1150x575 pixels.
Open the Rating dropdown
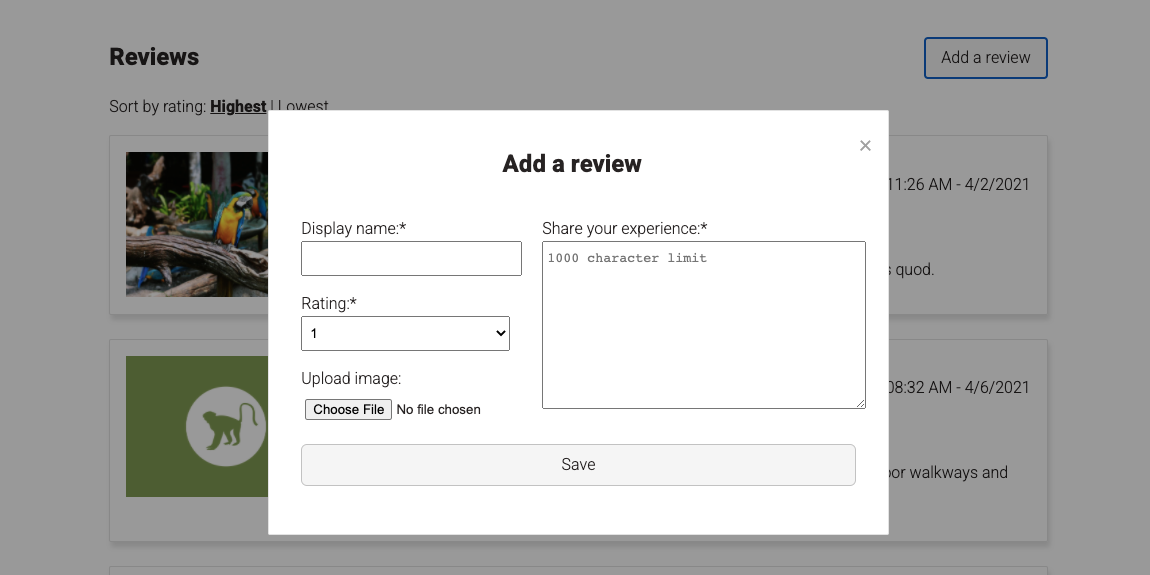(405, 333)
